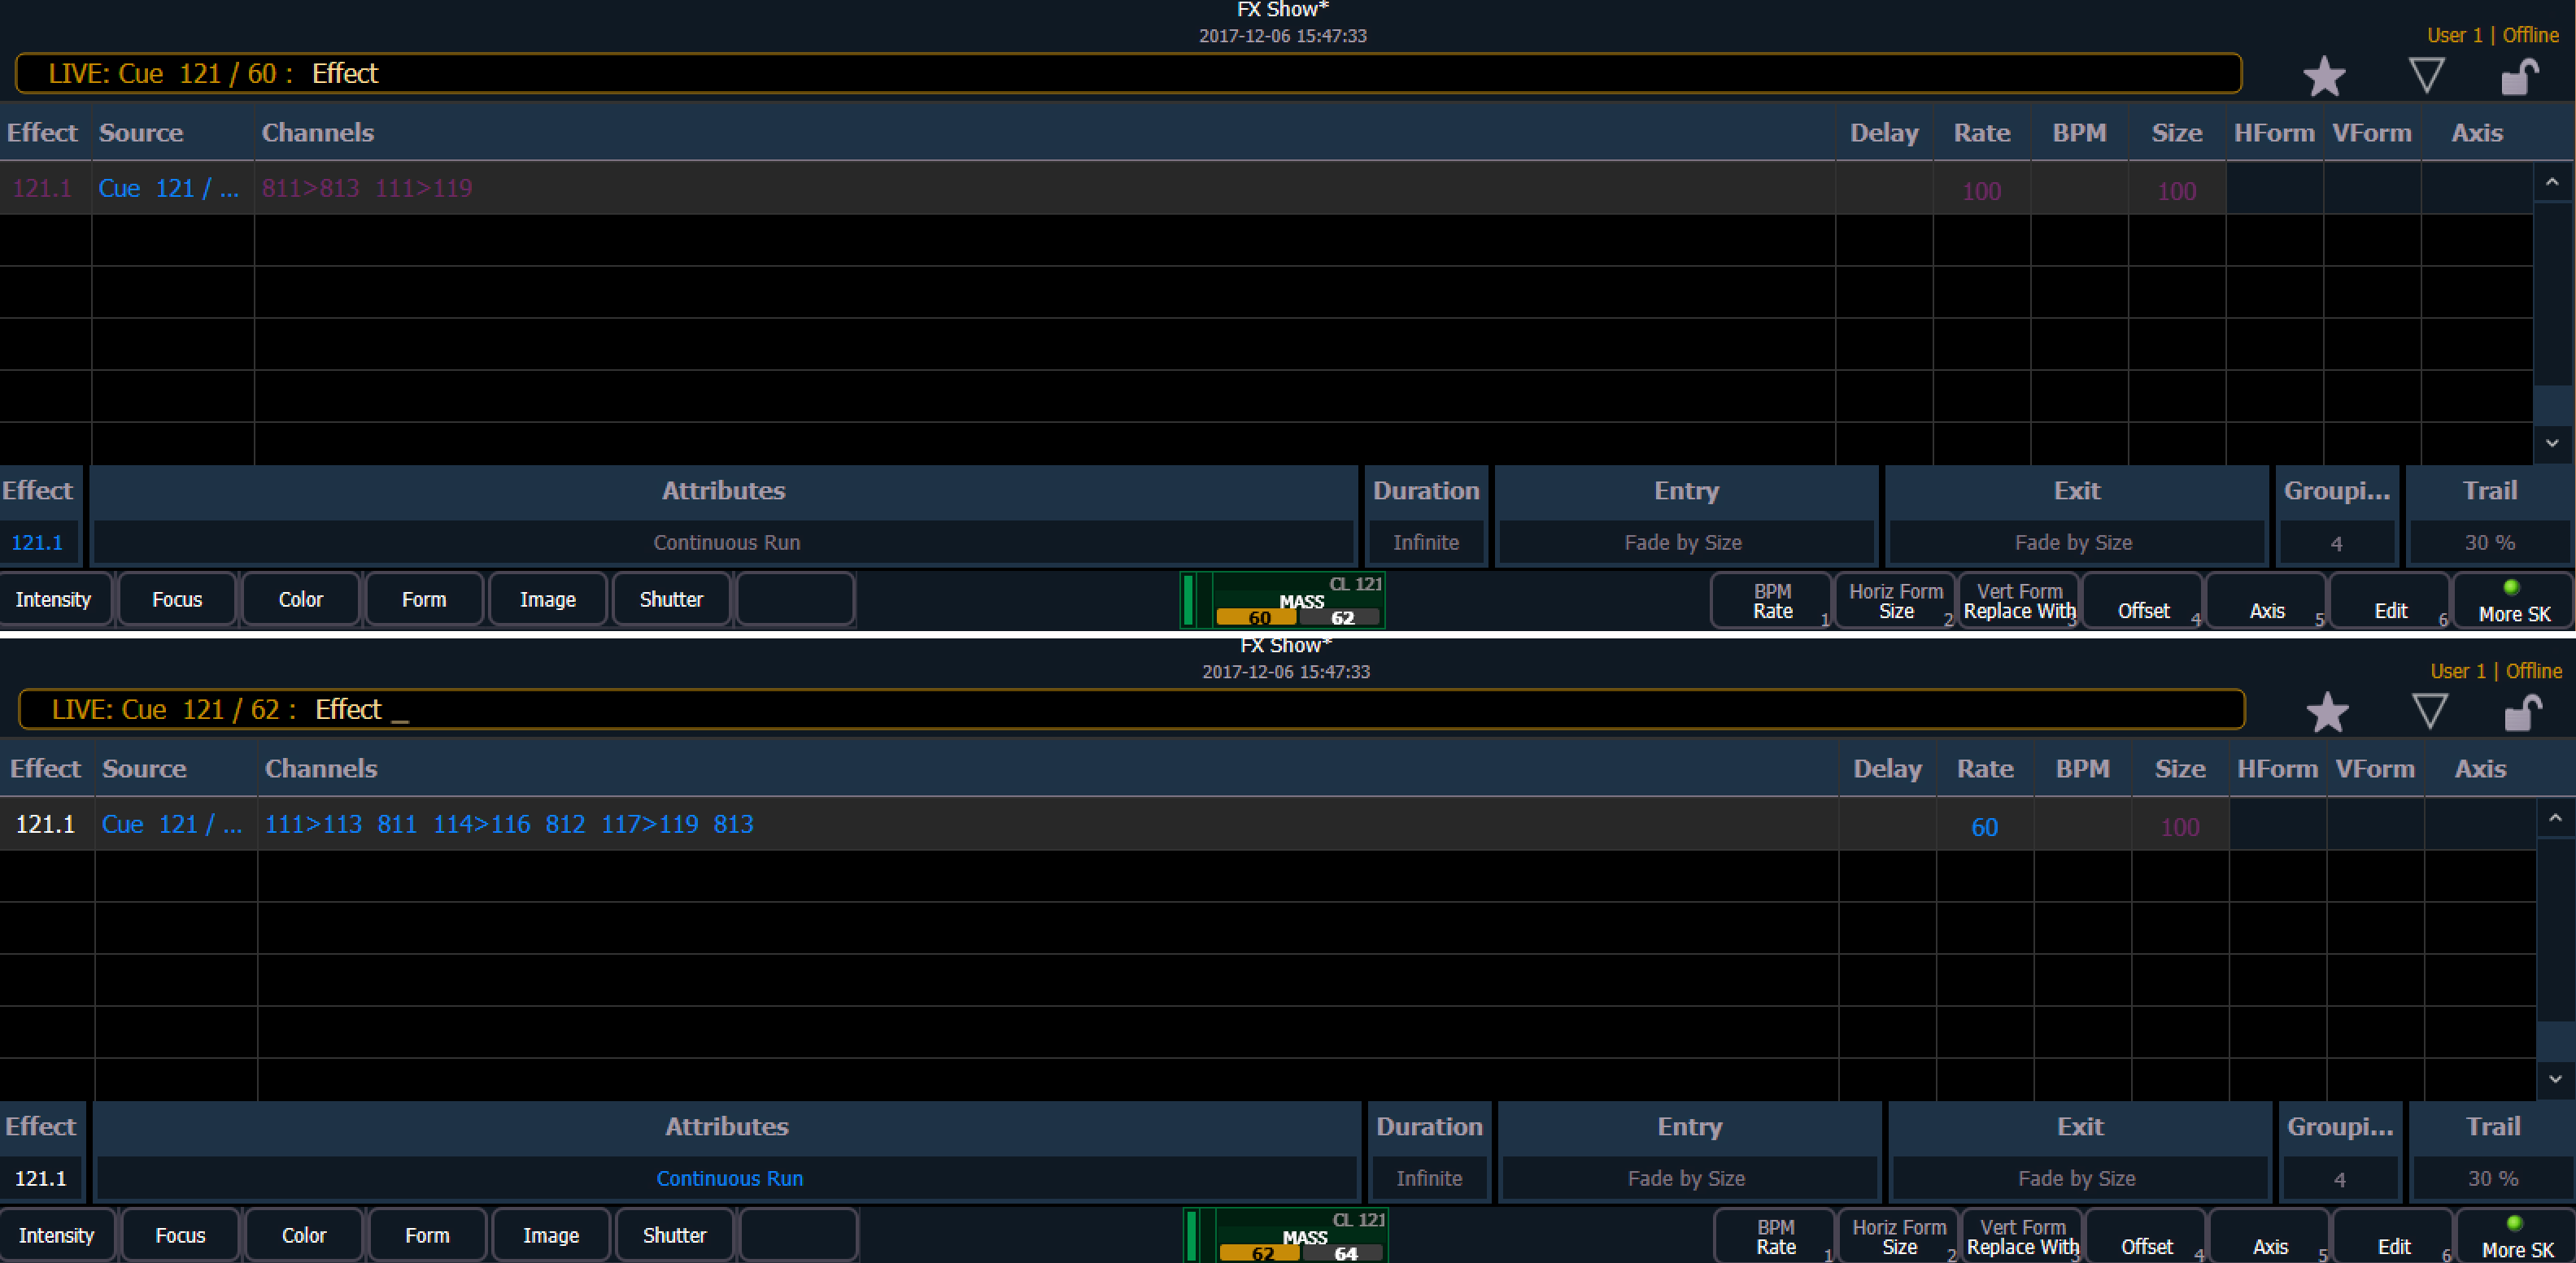Click 'User 1 | Offline' status in Cue 121 / 60 panel
The width and height of the screenshot is (2576, 1263).
(x=2493, y=35)
